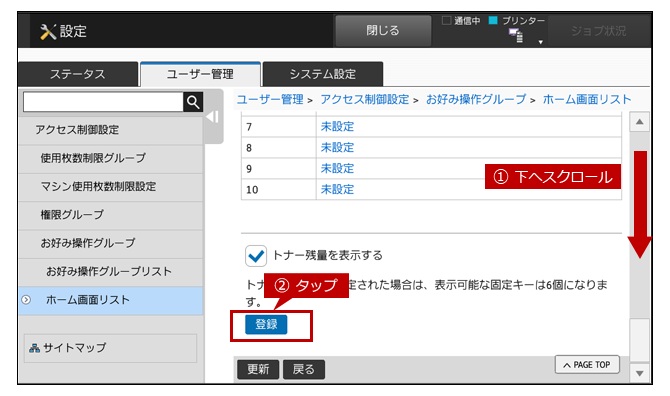Click the sitemap icon
Viewport: 670px width, 396px height.
[x=34, y=349]
